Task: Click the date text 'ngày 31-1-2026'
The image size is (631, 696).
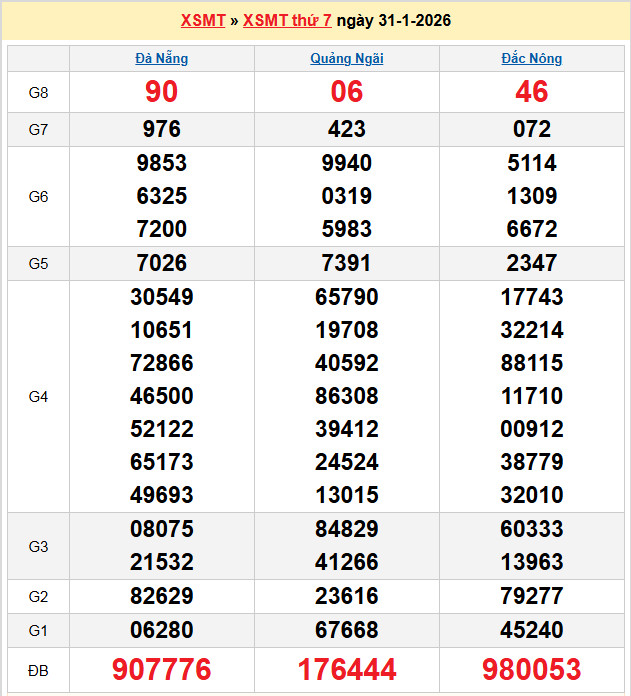Action: pos(393,20)
